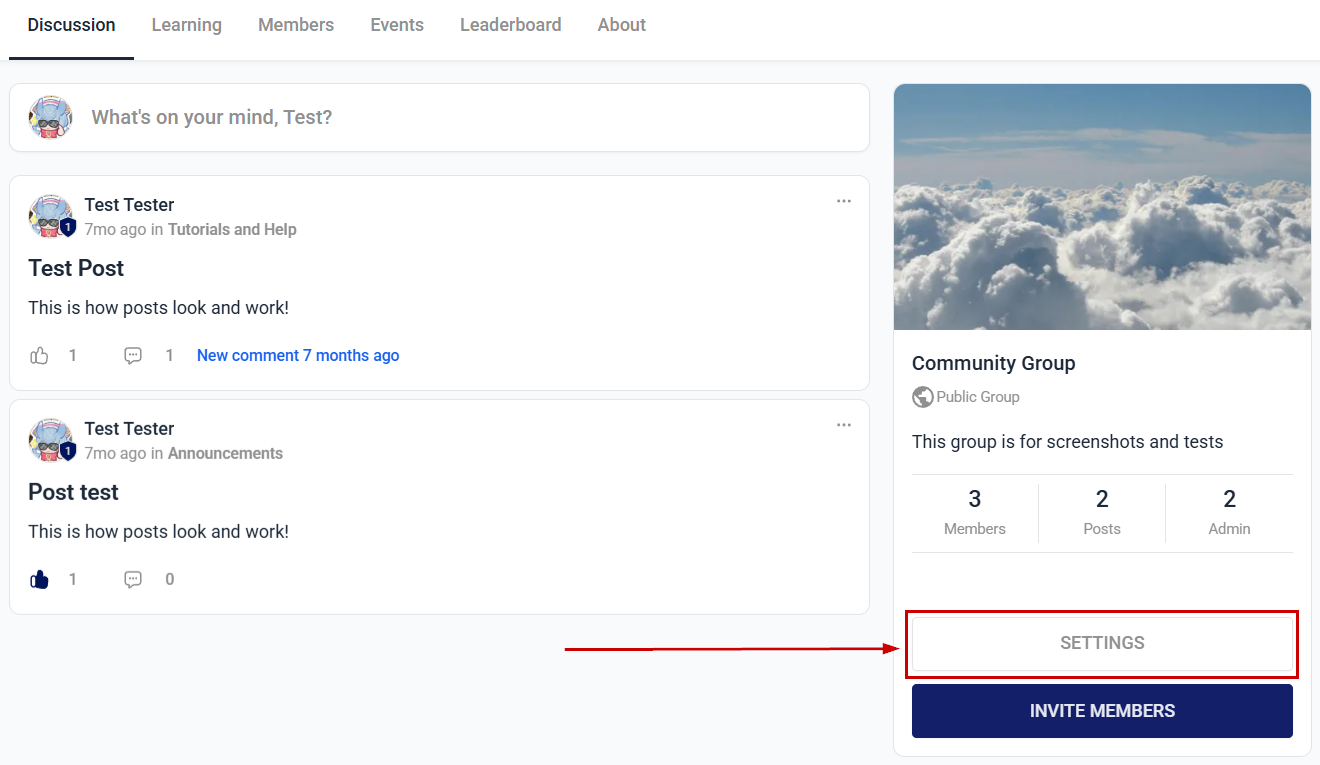Open the Members tab

296,25
